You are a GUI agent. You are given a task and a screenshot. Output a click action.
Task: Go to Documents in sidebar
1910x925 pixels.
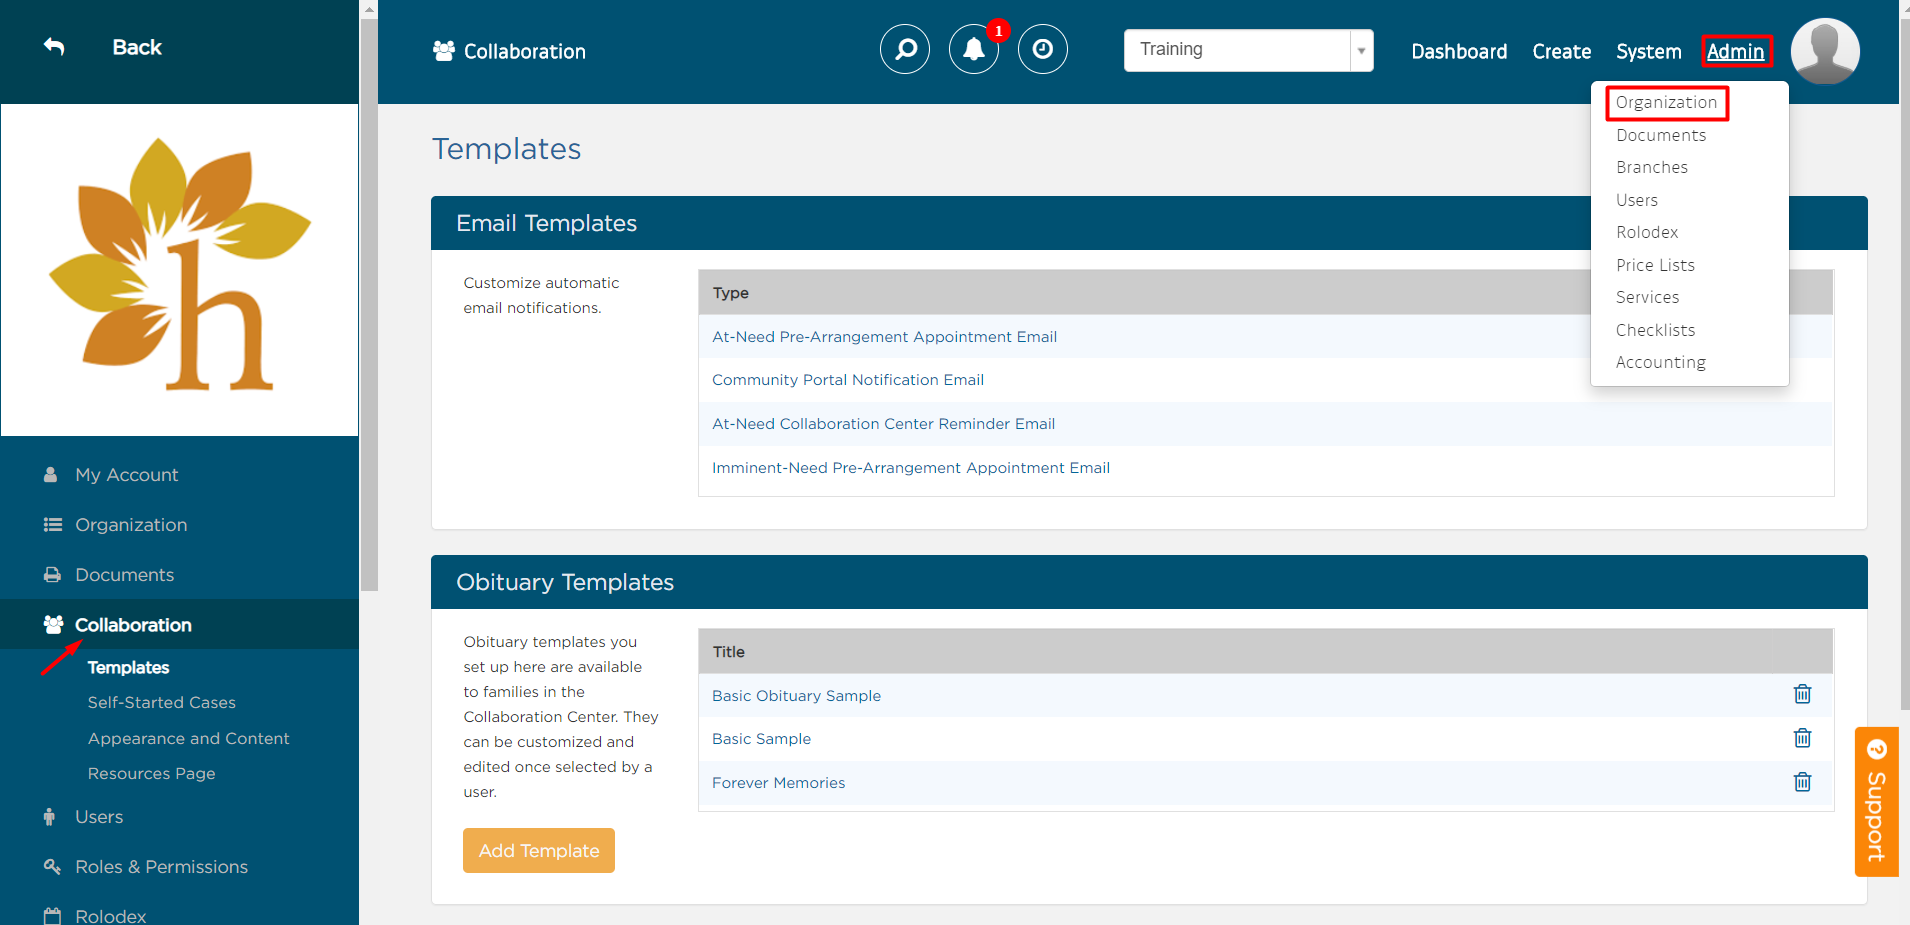click(125, 575)
